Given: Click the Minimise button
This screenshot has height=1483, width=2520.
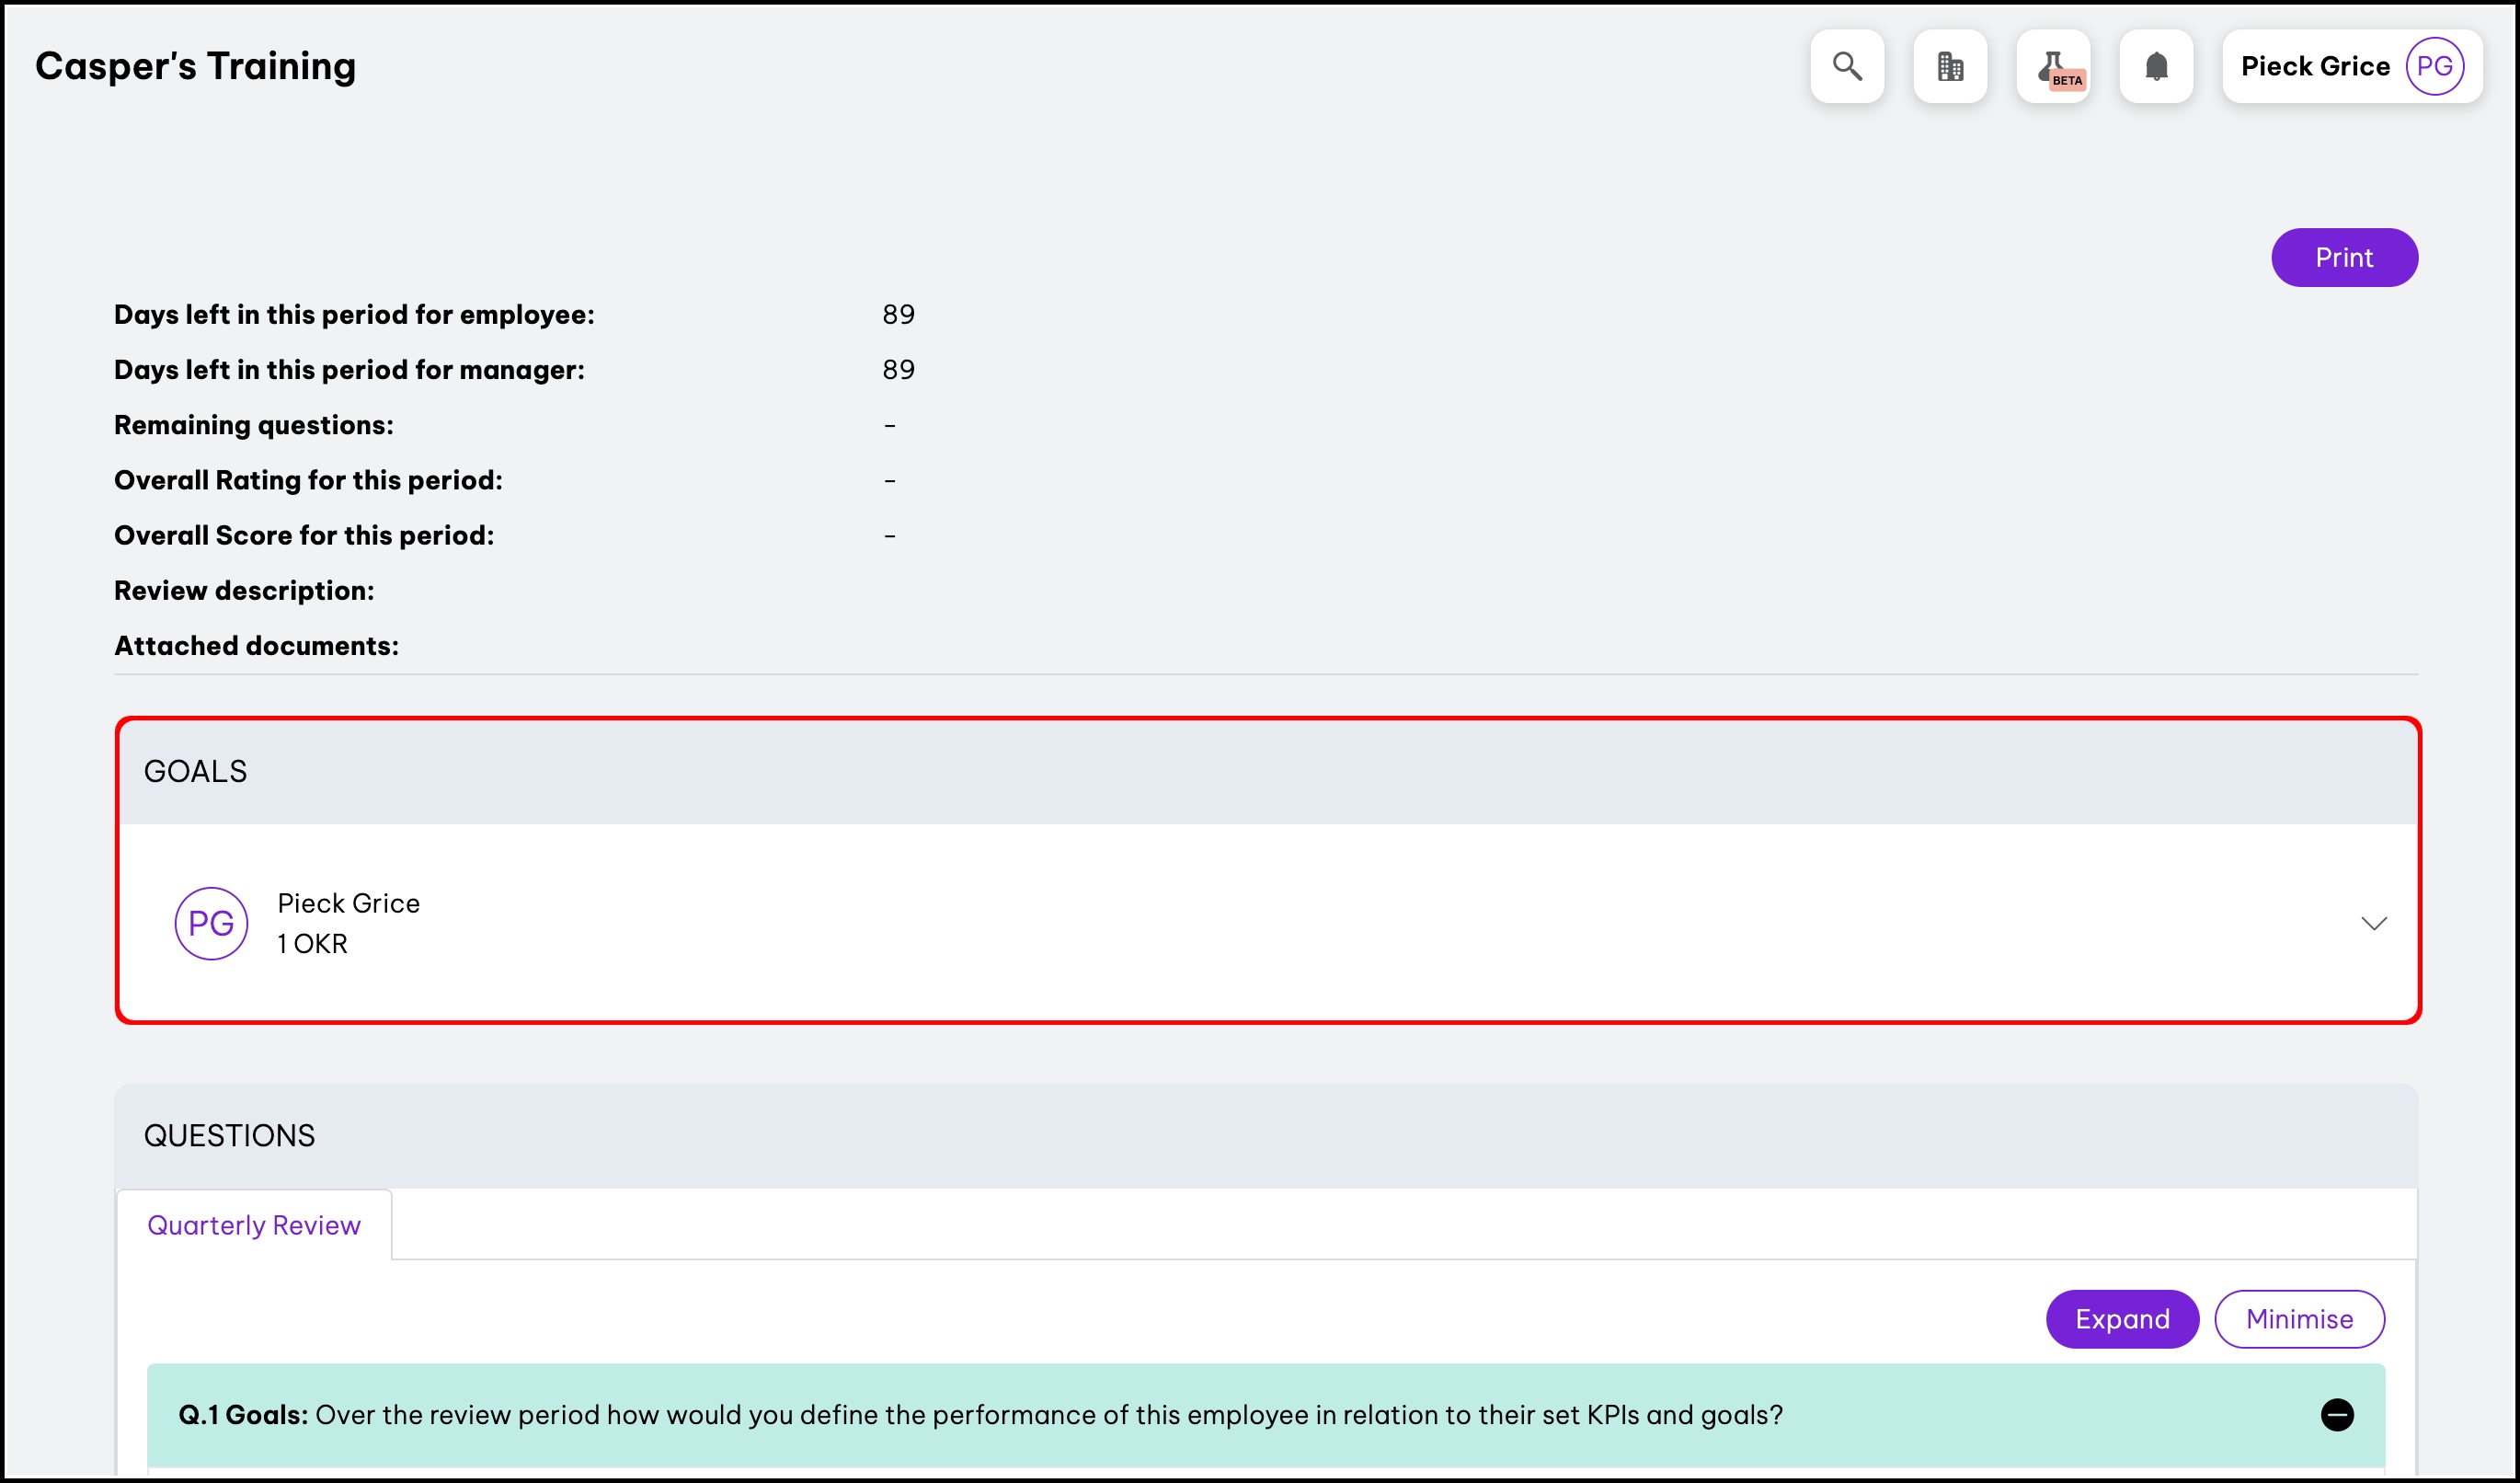Looking at the screenshot, I should click(2298, 1319).
